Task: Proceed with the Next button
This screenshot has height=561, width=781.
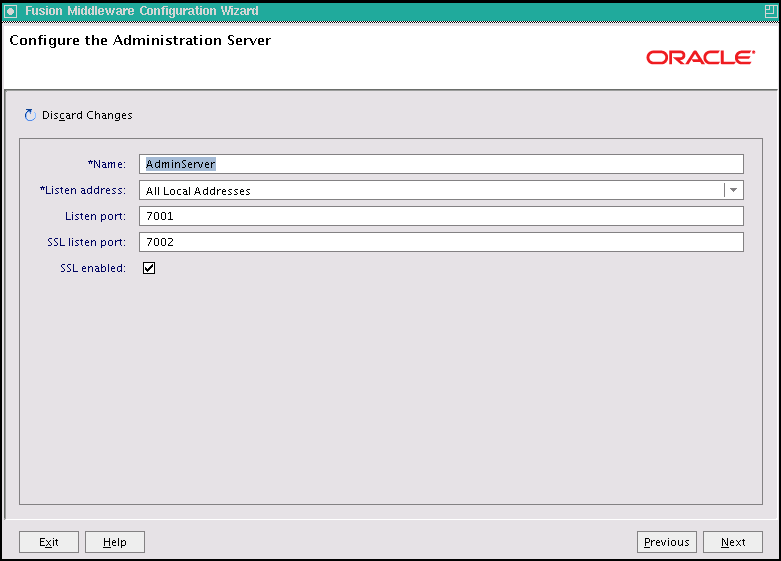Action: [733, 542]
